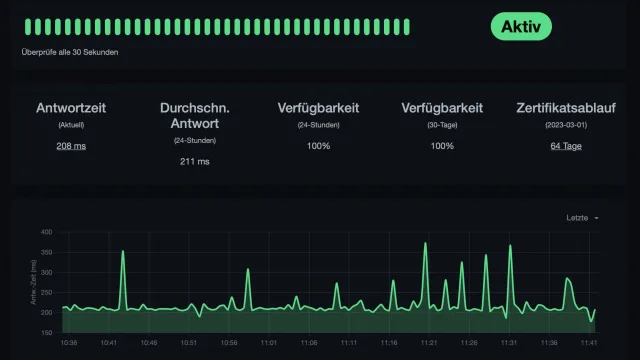Click the (2023-03-01) certificate date text

[566, 125]
